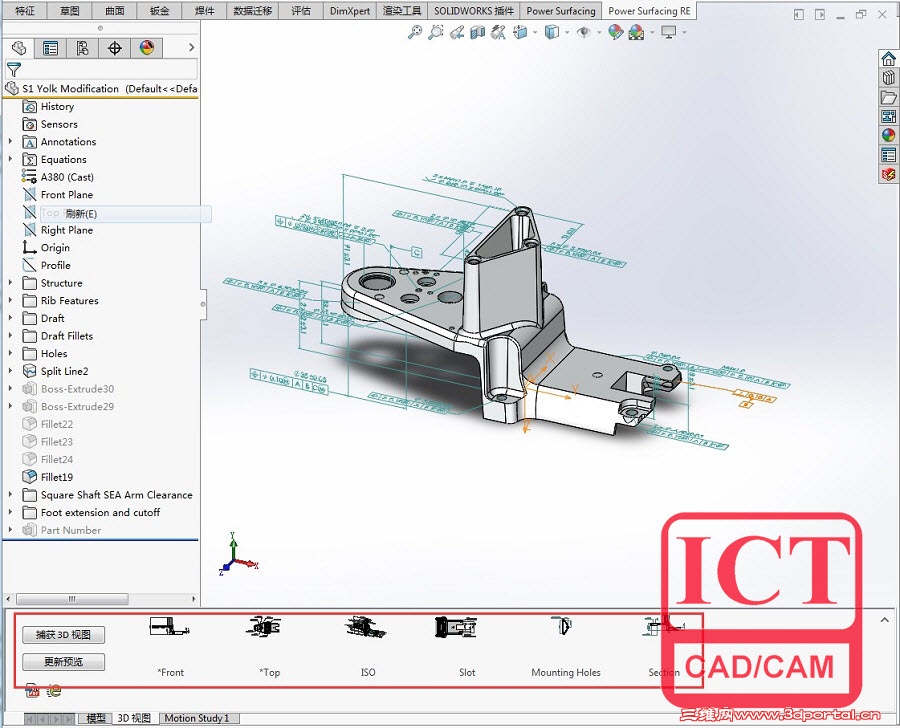Show more manager tabs with the chevron
Screen dimensions: 900x728
coord(192,48)
